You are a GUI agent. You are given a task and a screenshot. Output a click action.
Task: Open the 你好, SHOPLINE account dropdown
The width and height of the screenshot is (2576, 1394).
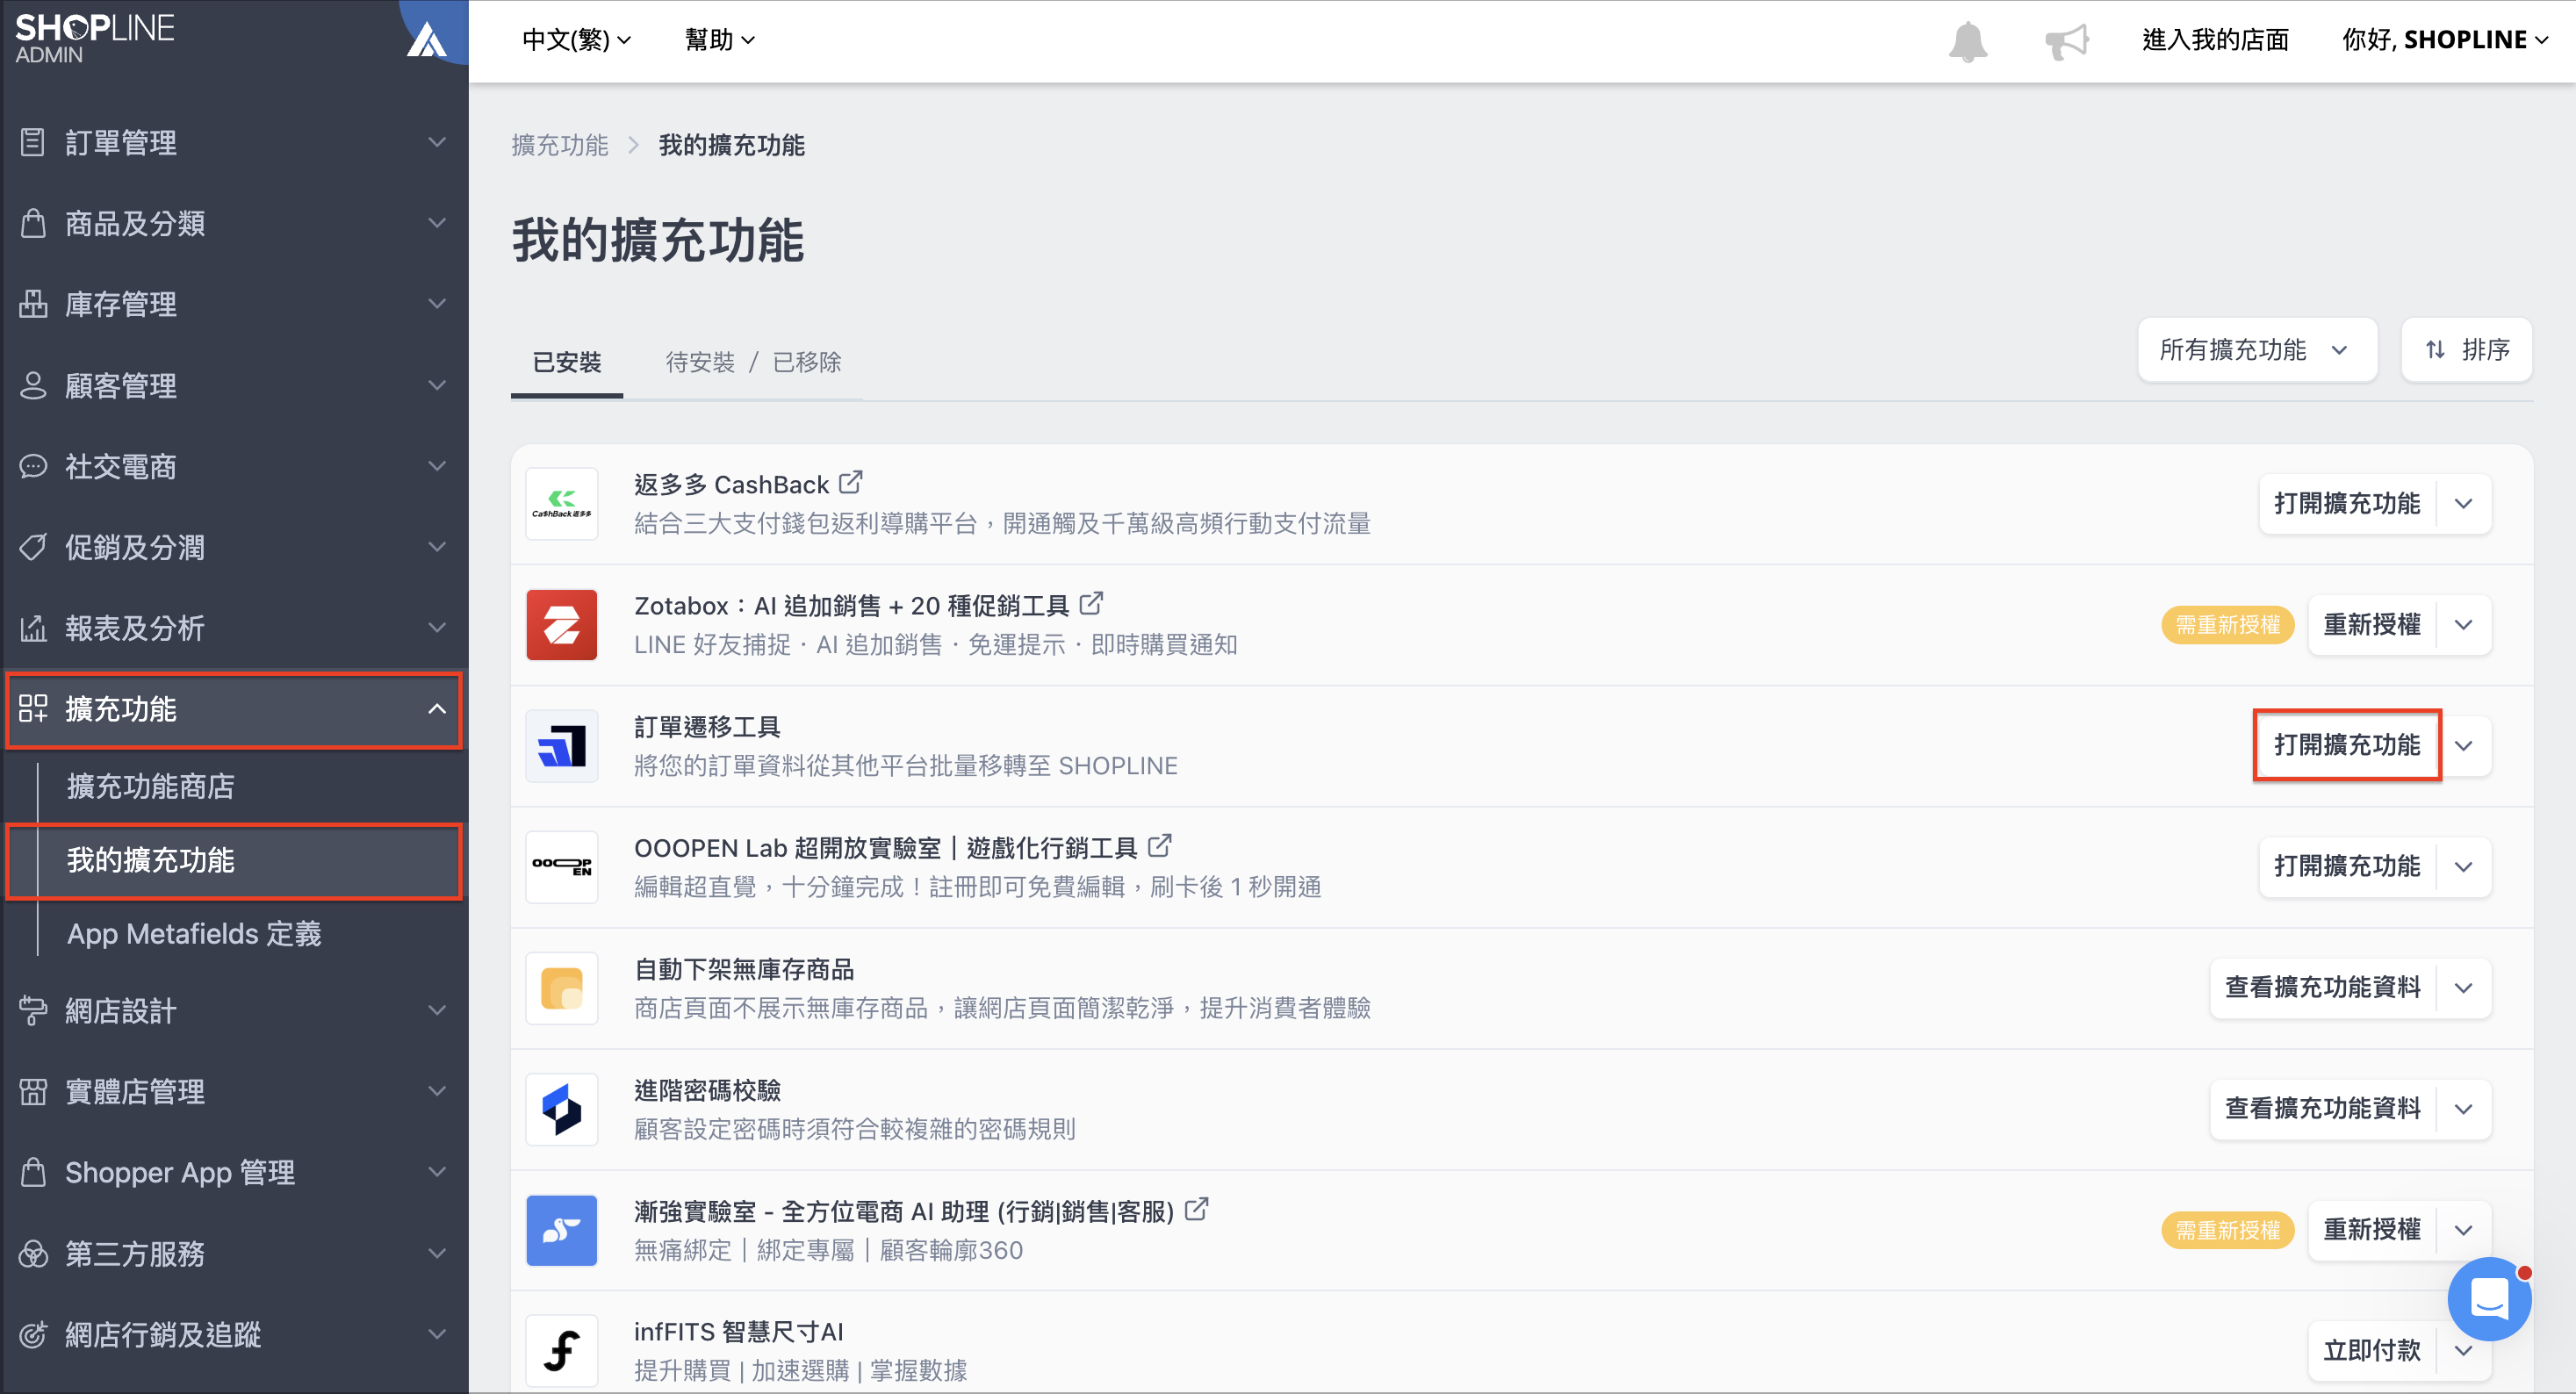2444,40
